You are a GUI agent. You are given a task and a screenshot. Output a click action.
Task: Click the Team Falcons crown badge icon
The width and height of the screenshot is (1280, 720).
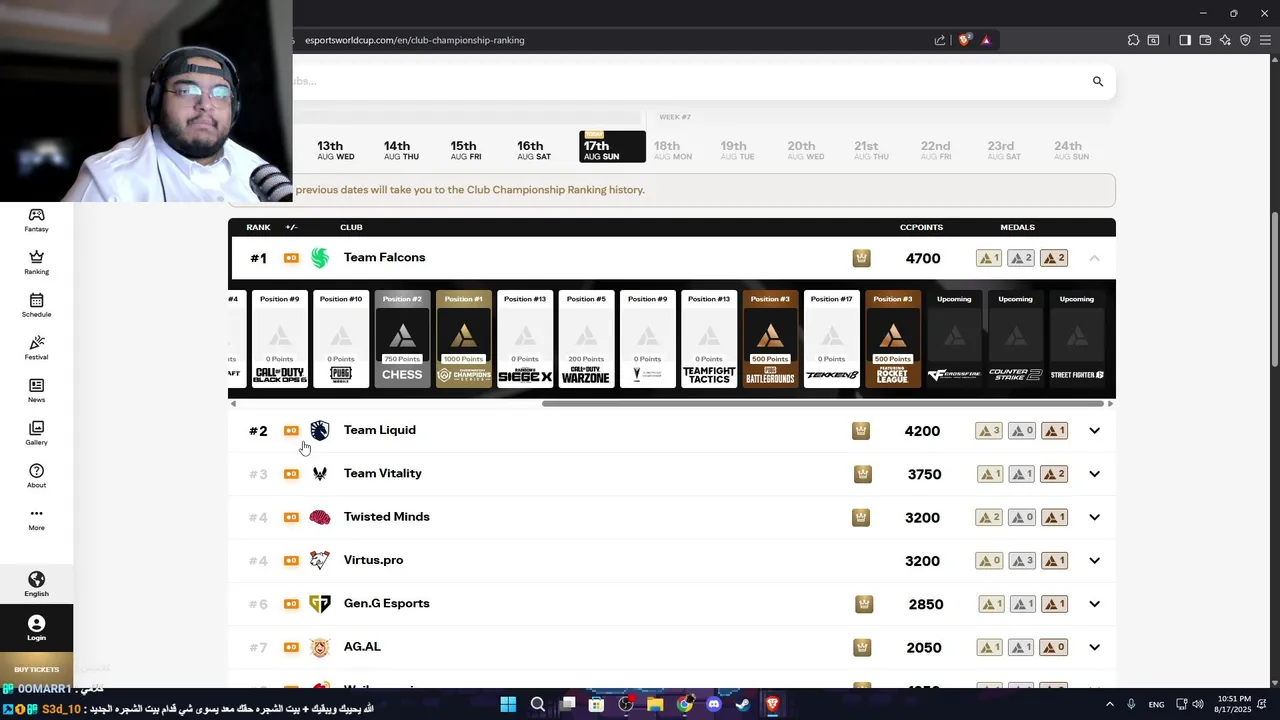click(861, 258)
